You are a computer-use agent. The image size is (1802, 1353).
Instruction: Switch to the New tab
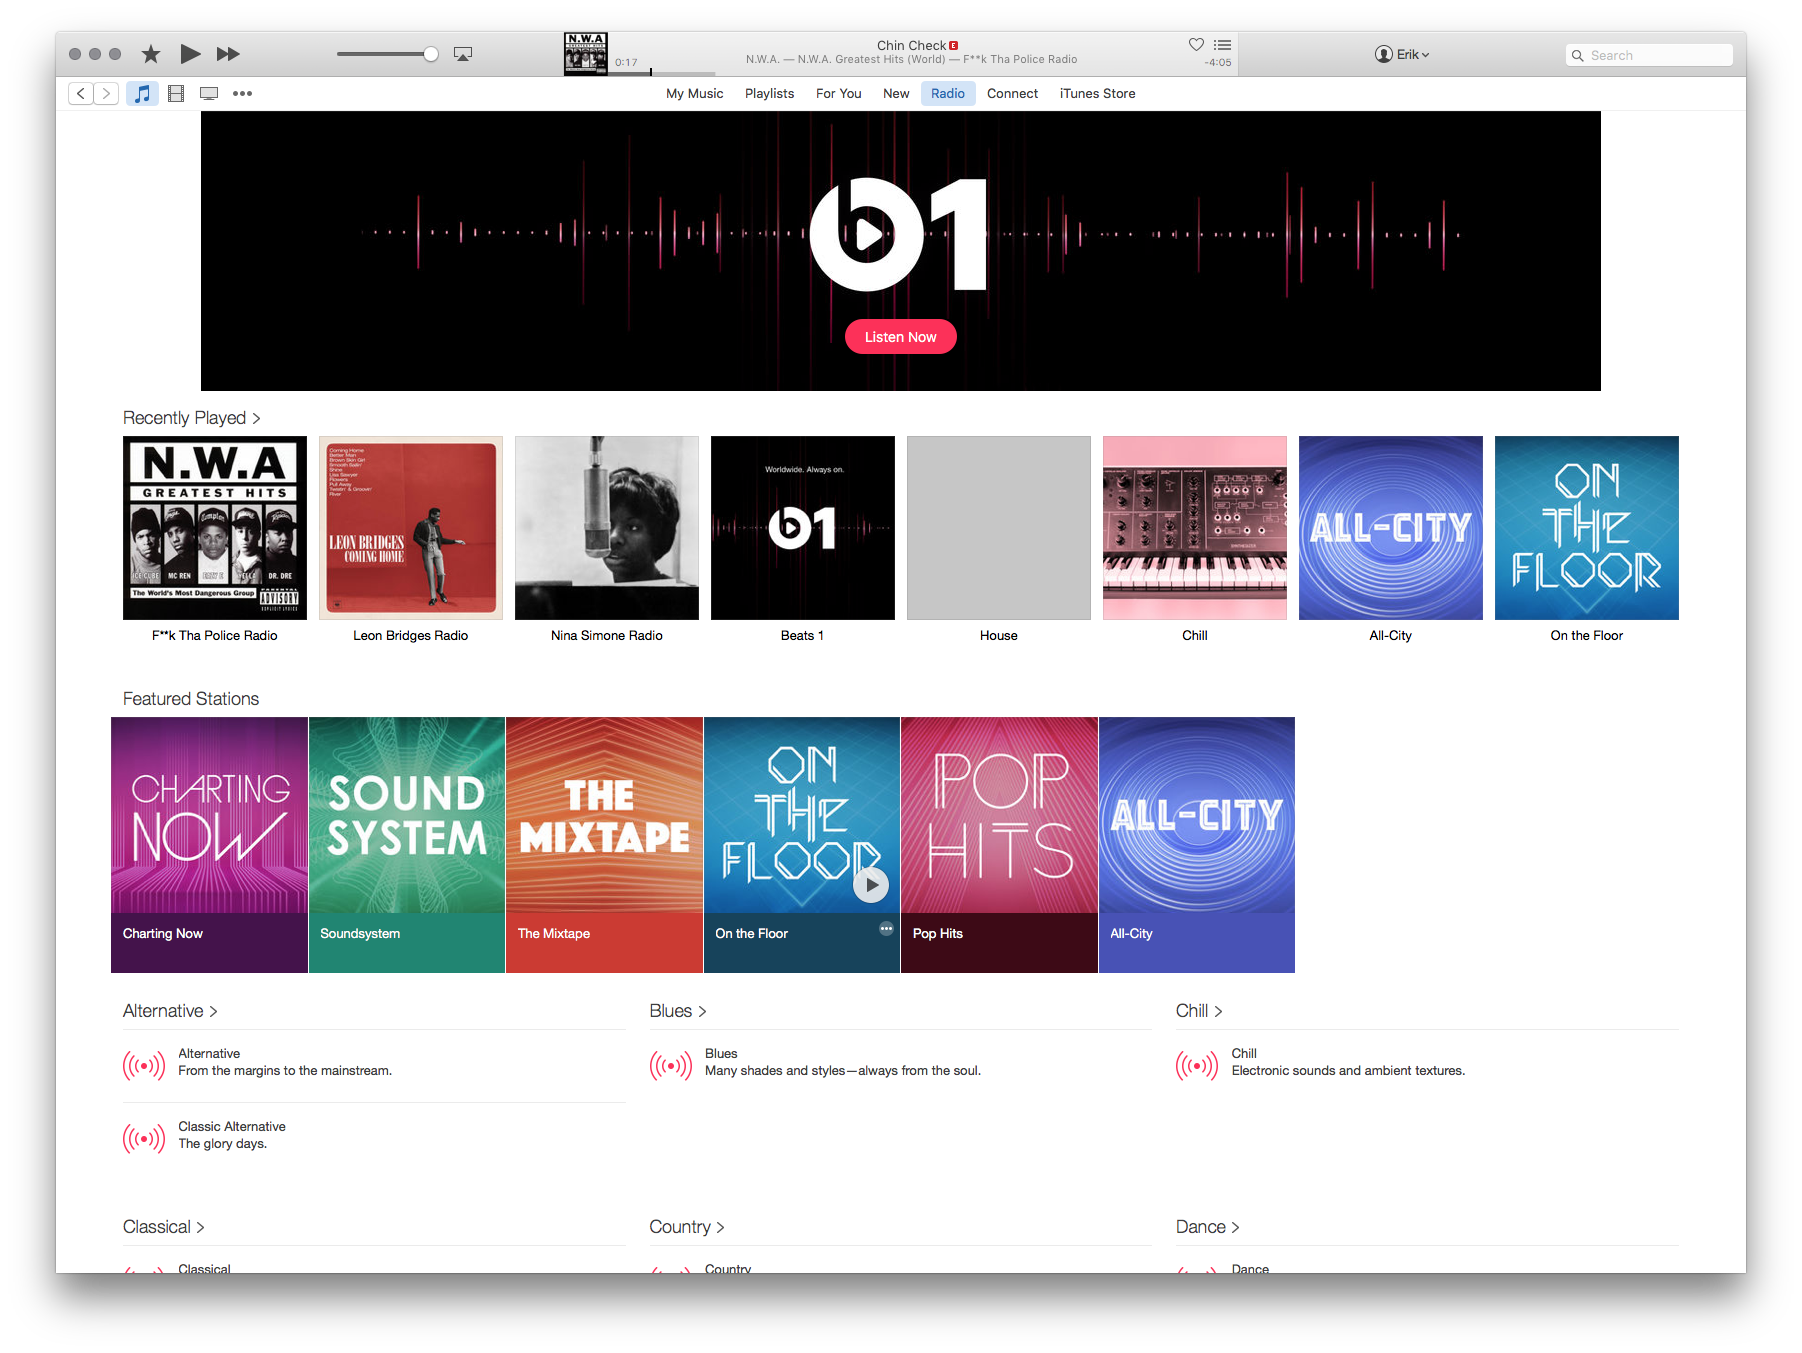tap(896, 93)
